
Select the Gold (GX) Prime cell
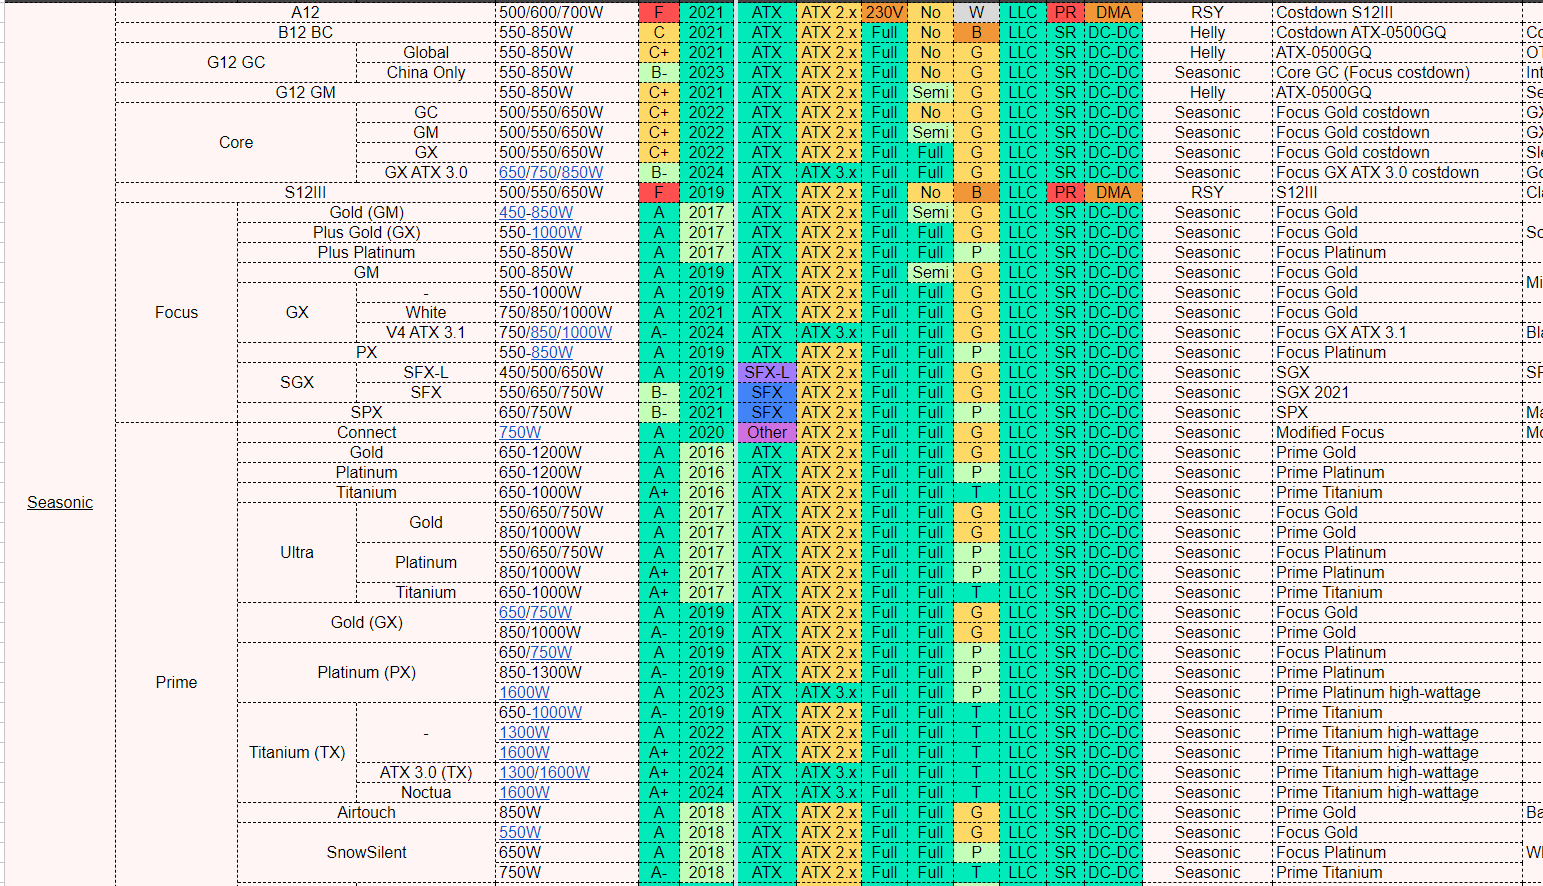pos(367,622)
